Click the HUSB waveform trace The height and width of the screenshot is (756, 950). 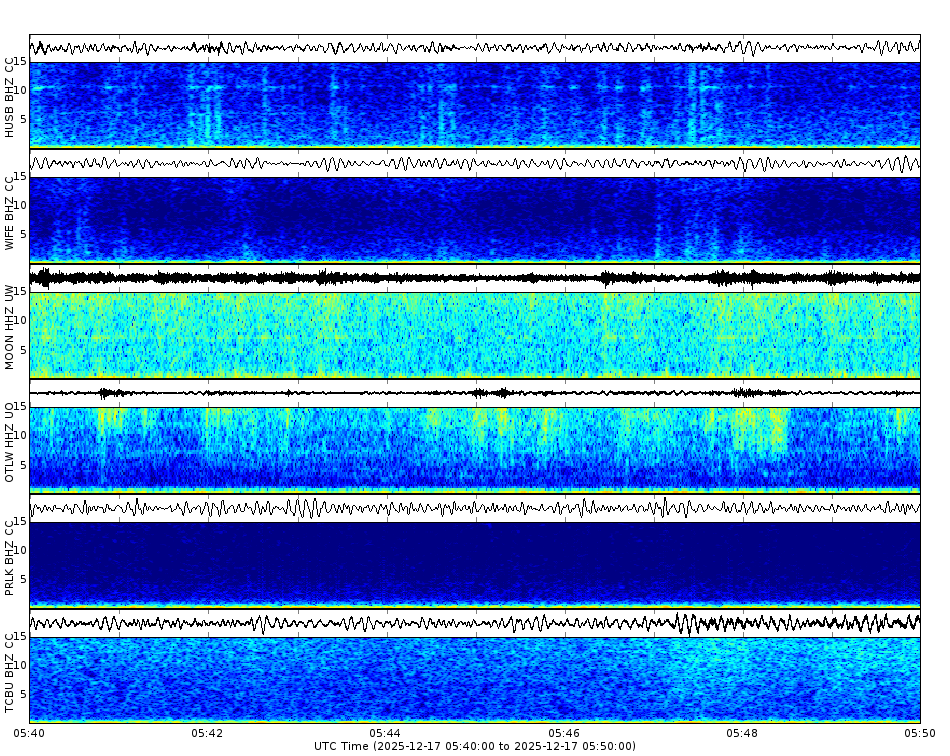pos(475,45)
